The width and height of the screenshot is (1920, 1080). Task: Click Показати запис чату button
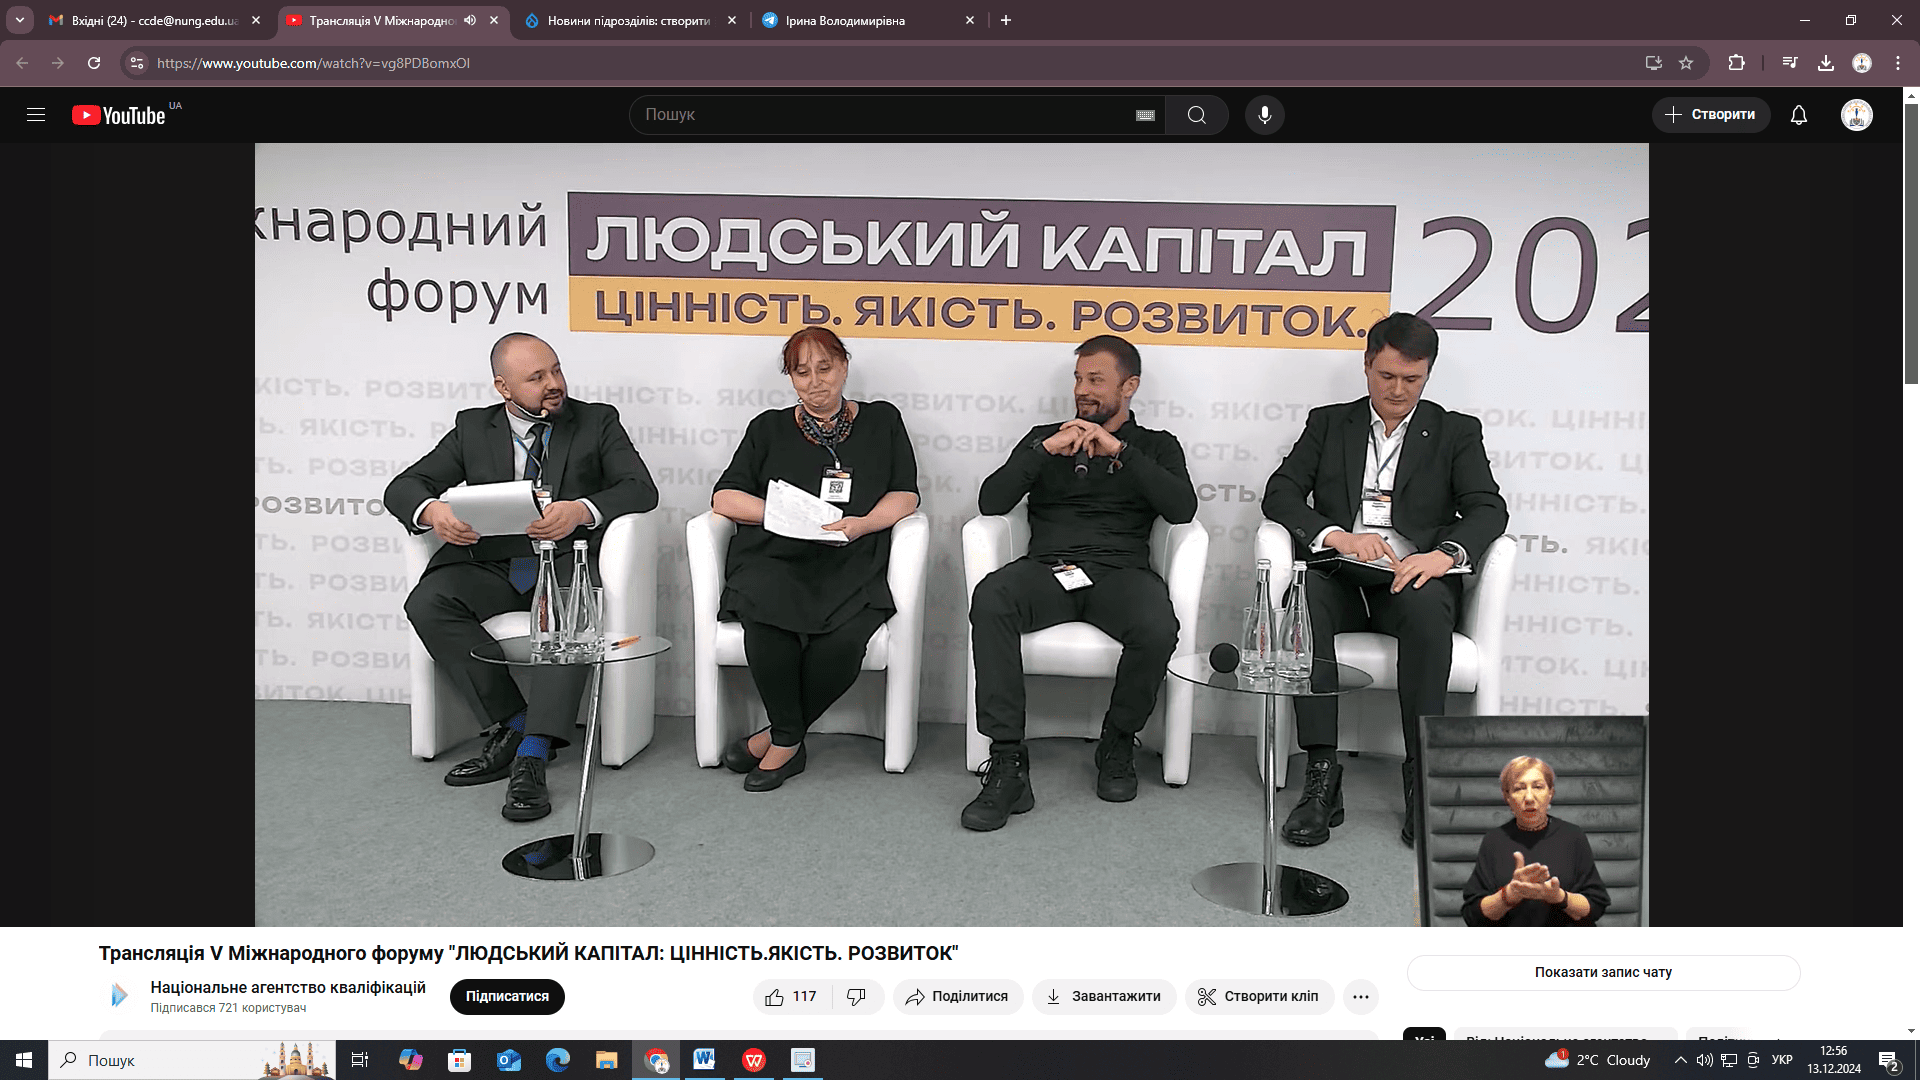[1603, 972]
